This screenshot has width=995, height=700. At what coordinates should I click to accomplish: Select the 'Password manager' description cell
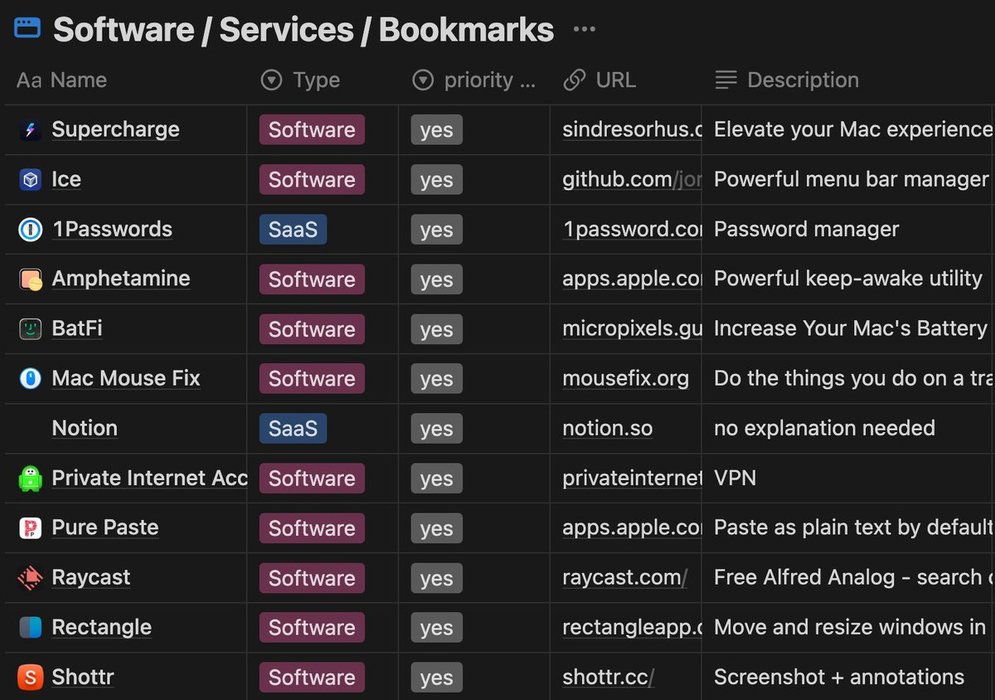tap(848, 229)
